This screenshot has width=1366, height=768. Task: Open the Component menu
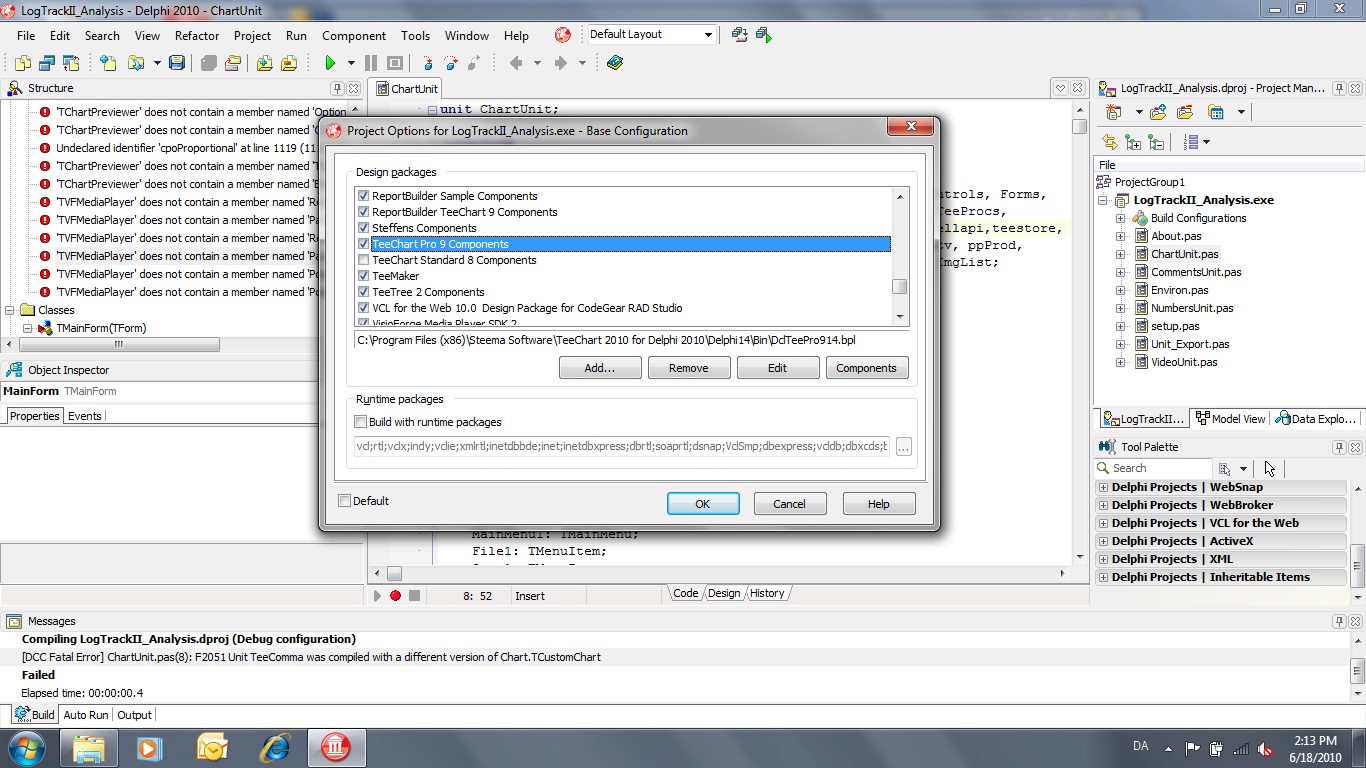pos(354,35)
